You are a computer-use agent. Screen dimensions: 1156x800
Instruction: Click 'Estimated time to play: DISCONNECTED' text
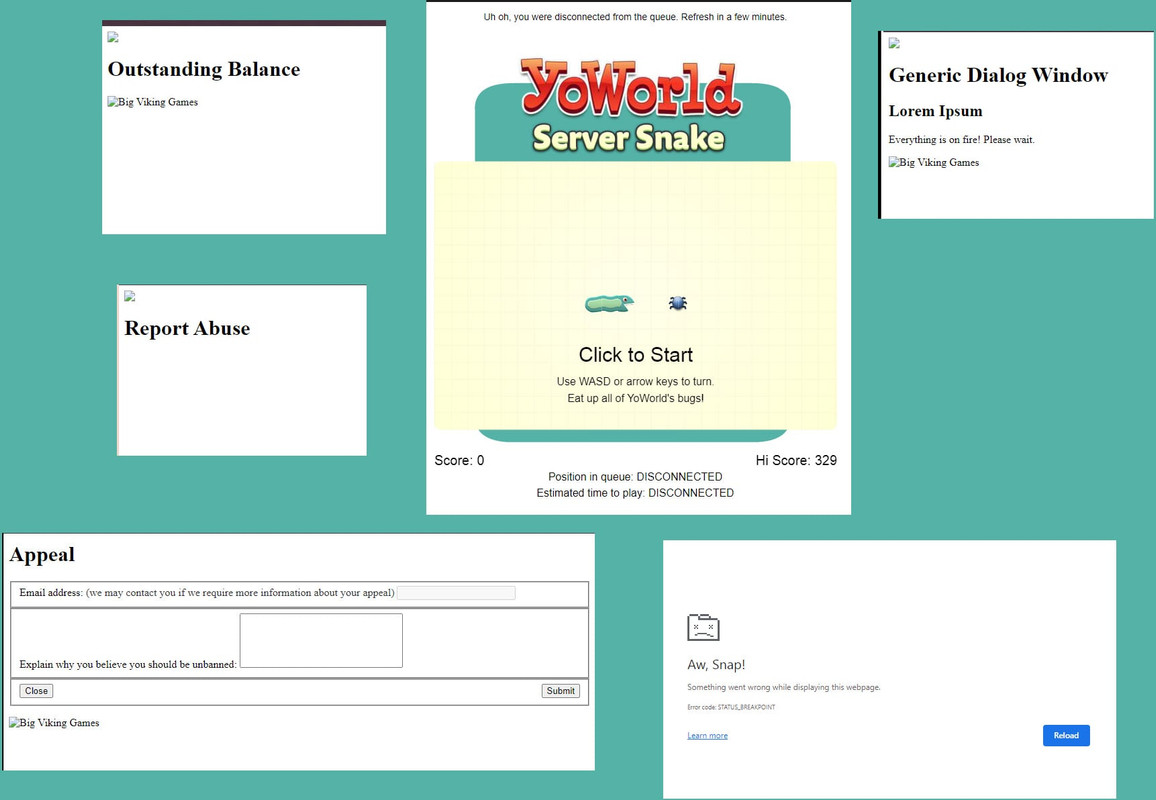(x=636, y=493)
